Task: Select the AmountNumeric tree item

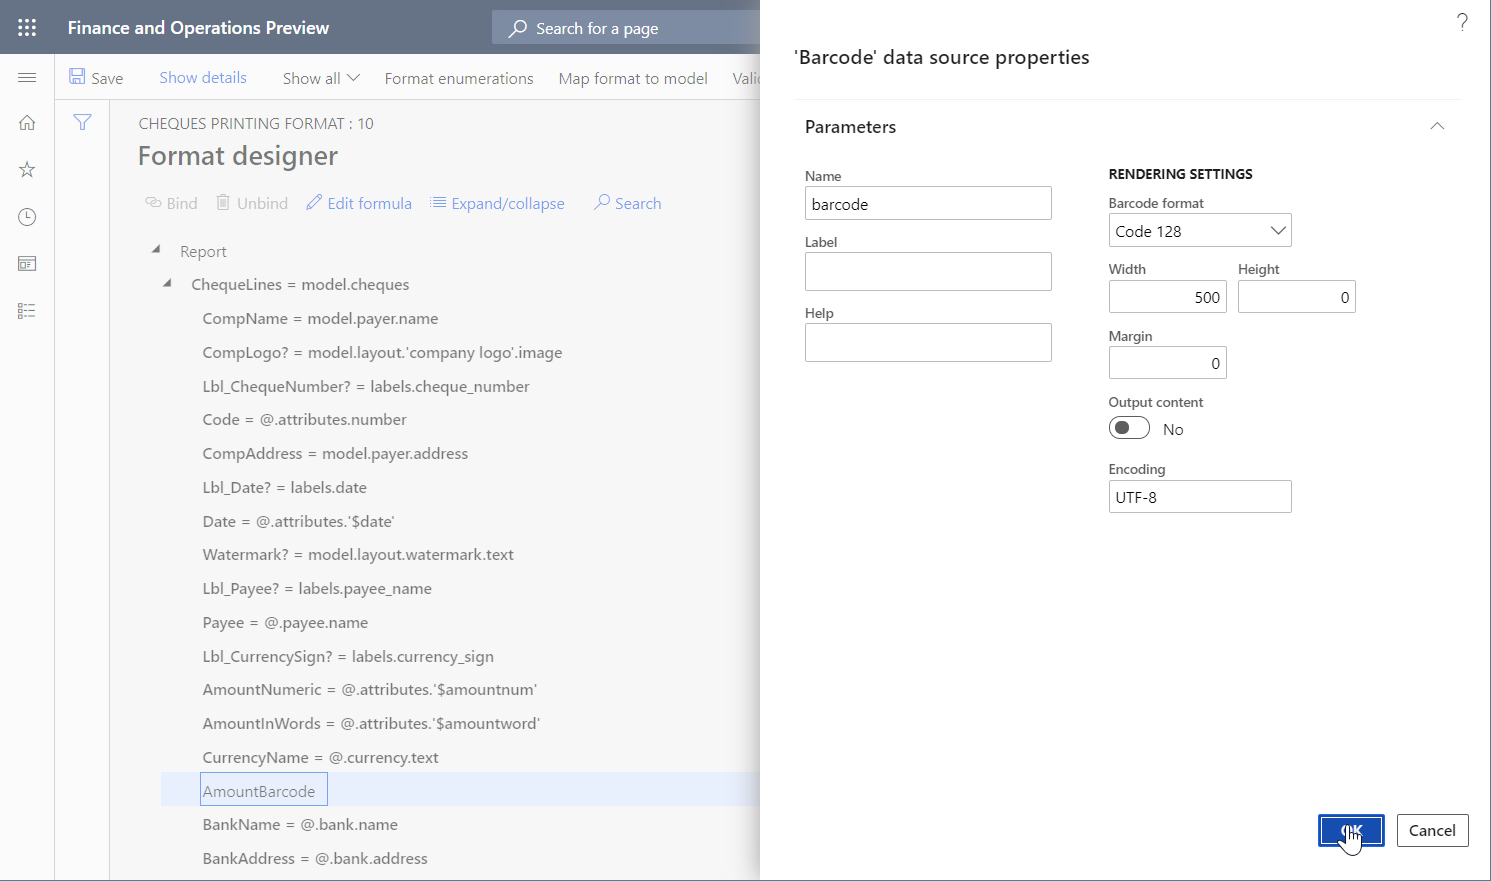Action: click(x=370, y=689)
